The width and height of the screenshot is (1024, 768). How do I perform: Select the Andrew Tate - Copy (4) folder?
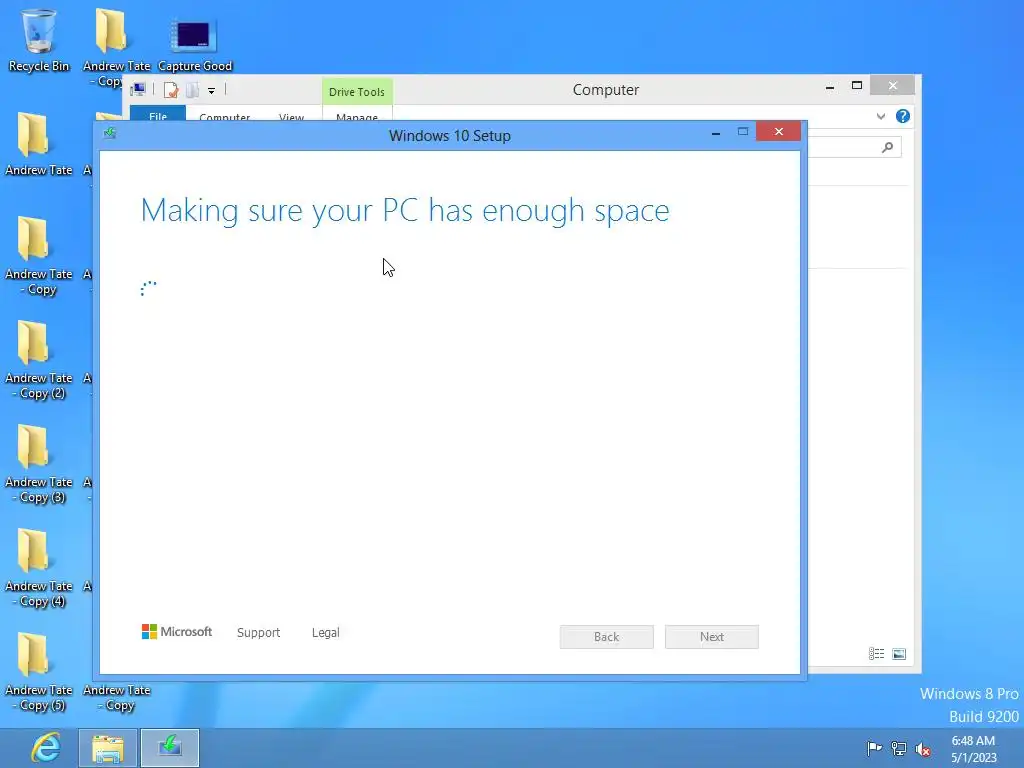[x=39, y=568]
